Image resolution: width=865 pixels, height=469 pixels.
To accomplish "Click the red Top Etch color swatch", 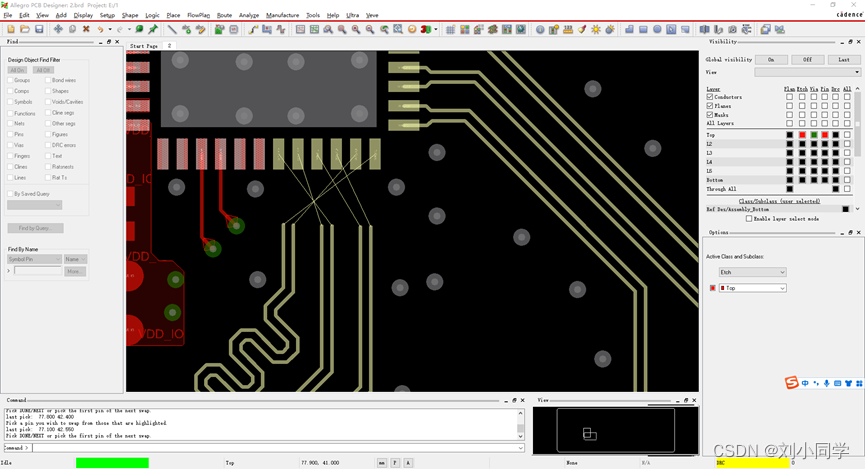I will (802, 135).
